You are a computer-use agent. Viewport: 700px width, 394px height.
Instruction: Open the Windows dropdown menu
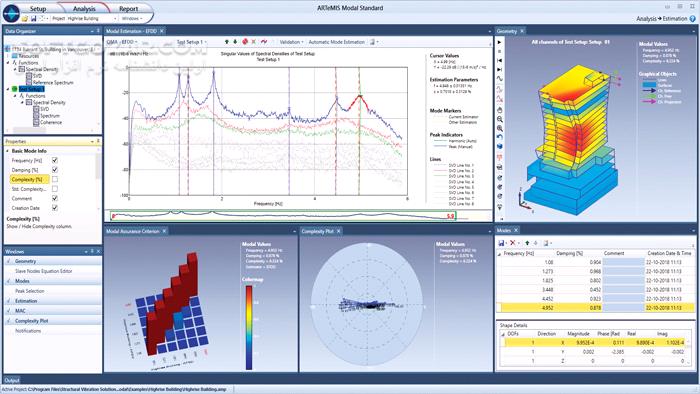(132, 19)
